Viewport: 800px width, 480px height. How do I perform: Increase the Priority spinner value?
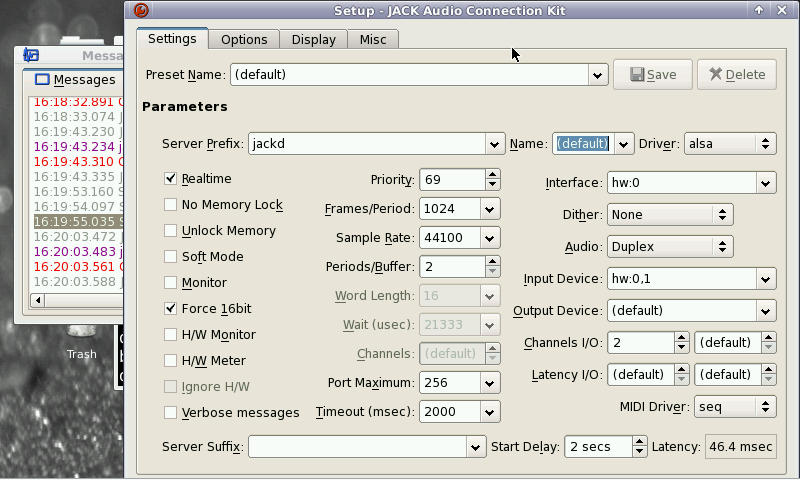point(492,175)
